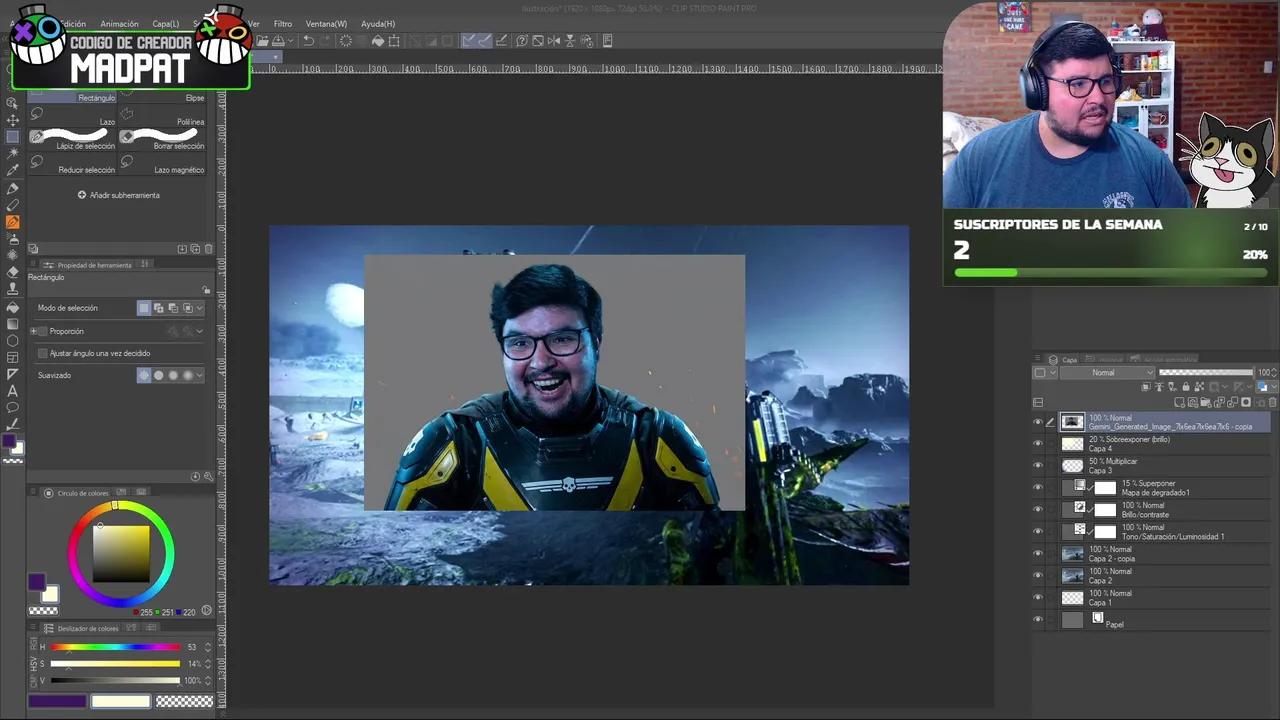Viewport: 1280px width, 720px height.
Task: Expand the Suavizado options arrow
Action: [x=200, y=375]
